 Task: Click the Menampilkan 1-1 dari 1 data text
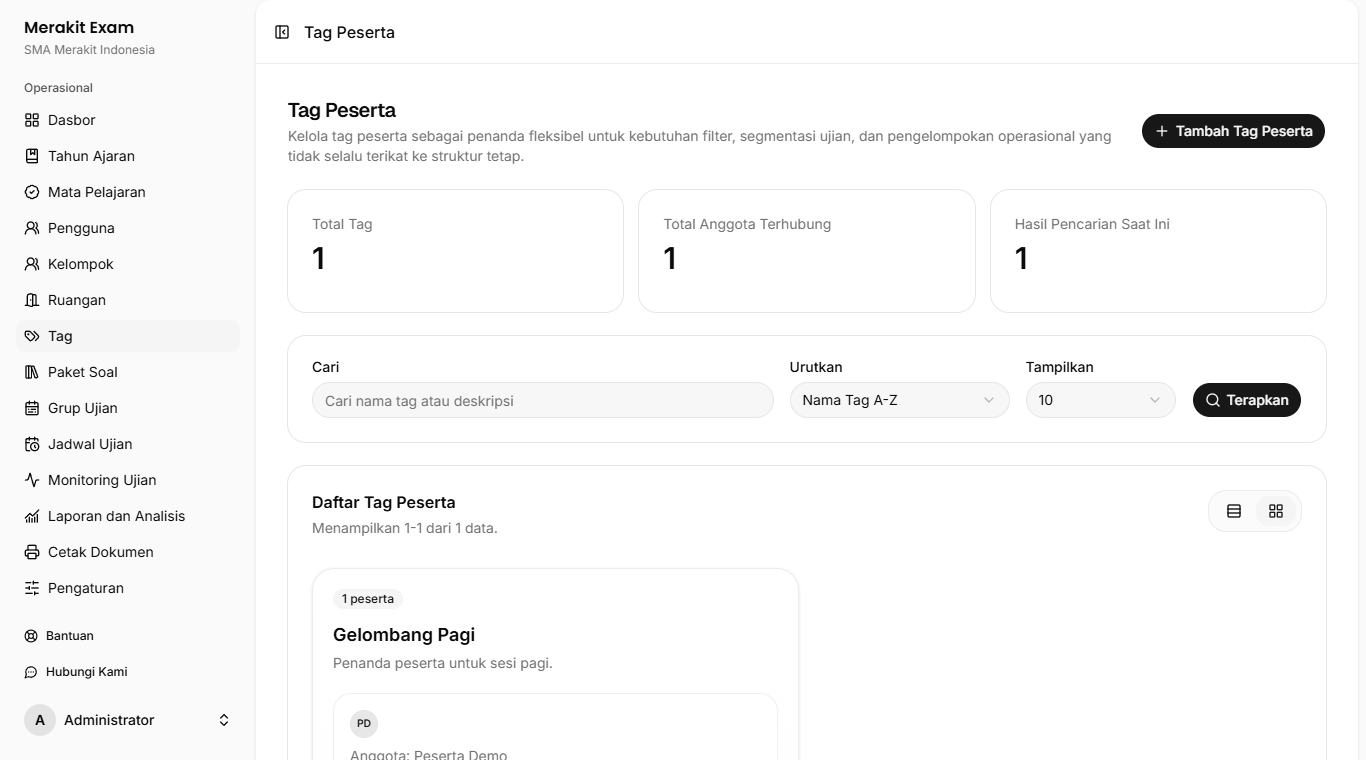(x=405, y=528)
